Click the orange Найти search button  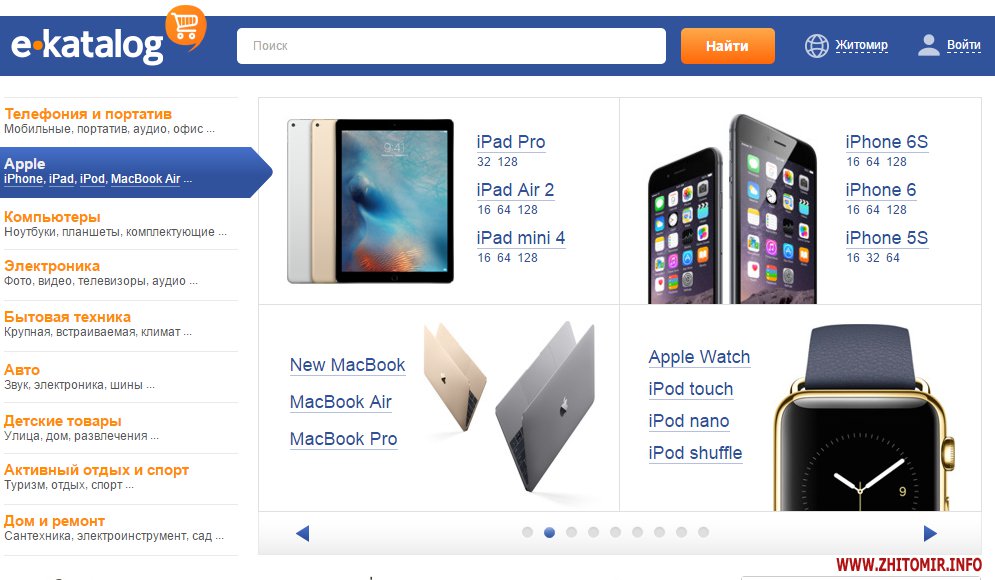728,46
